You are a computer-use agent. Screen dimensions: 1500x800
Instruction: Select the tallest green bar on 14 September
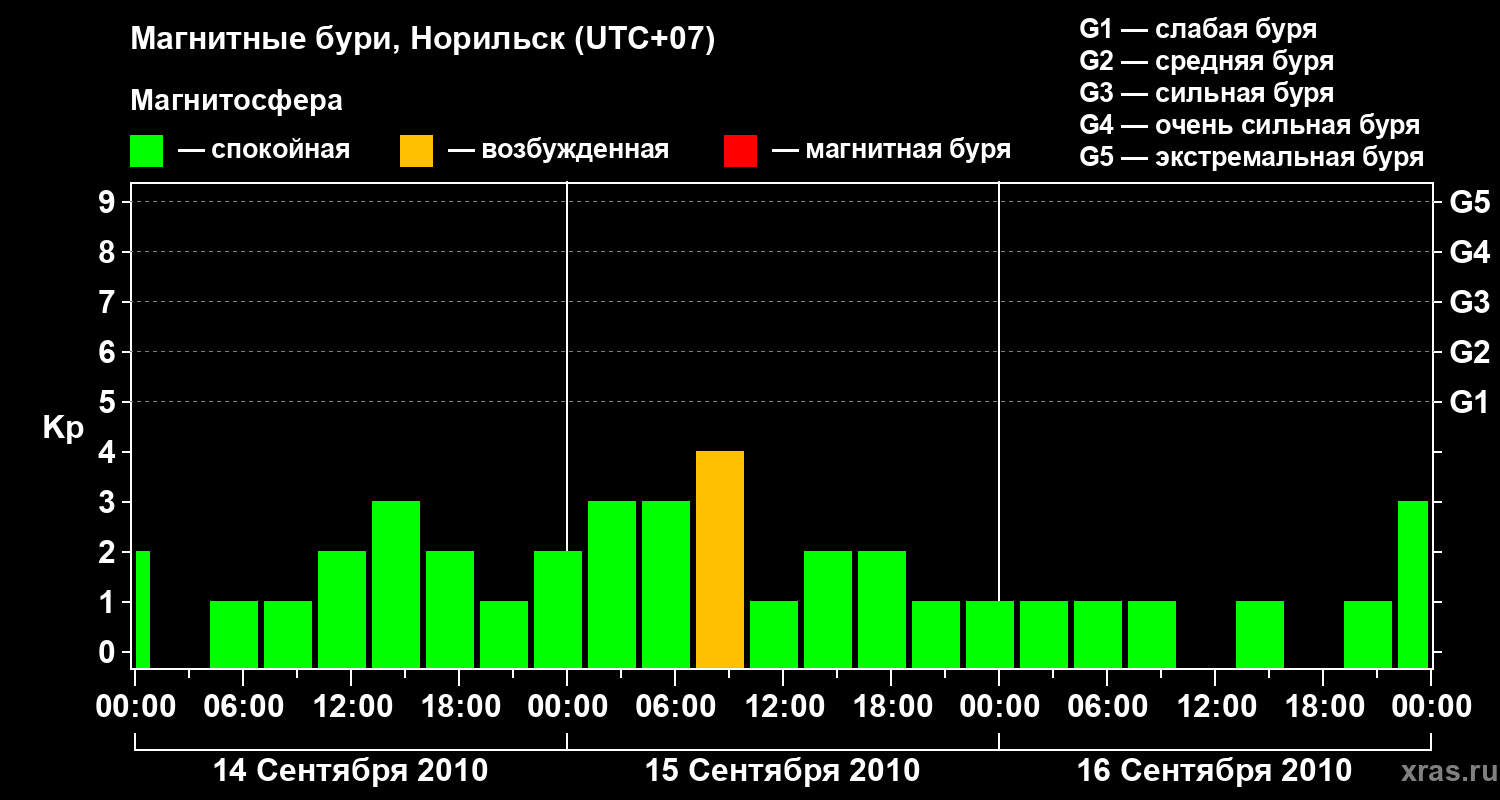point(396,584)
